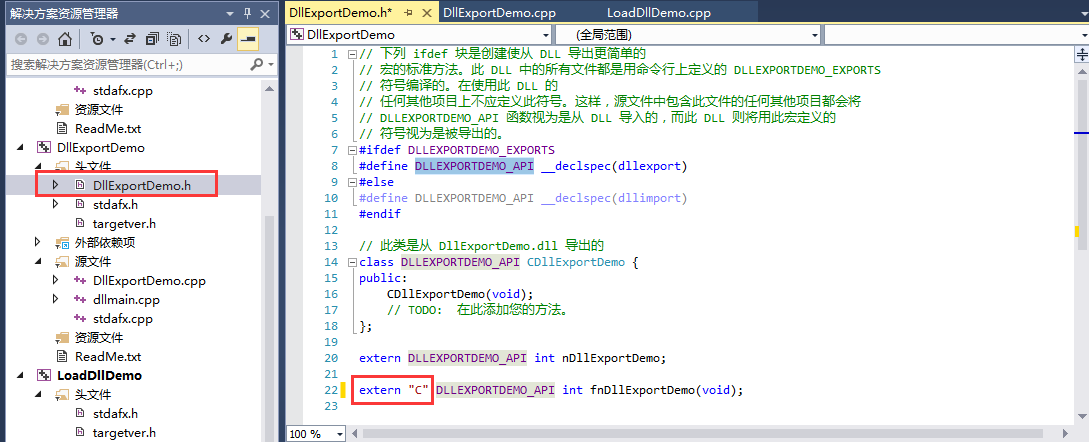Click the Back navigation arrow in Solution Explorer
Image resolution: width=1089 pixels, height=442 pixels.
click(21, 39)
